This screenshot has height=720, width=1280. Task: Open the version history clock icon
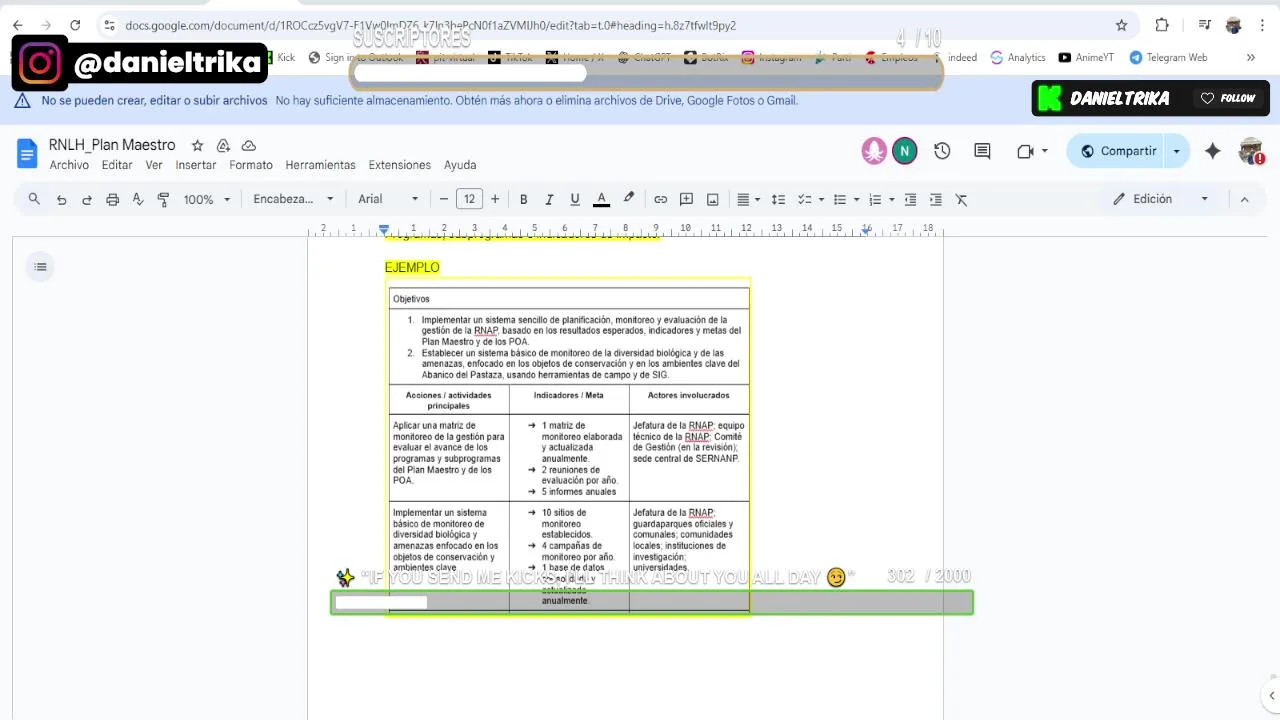[942, 151]
